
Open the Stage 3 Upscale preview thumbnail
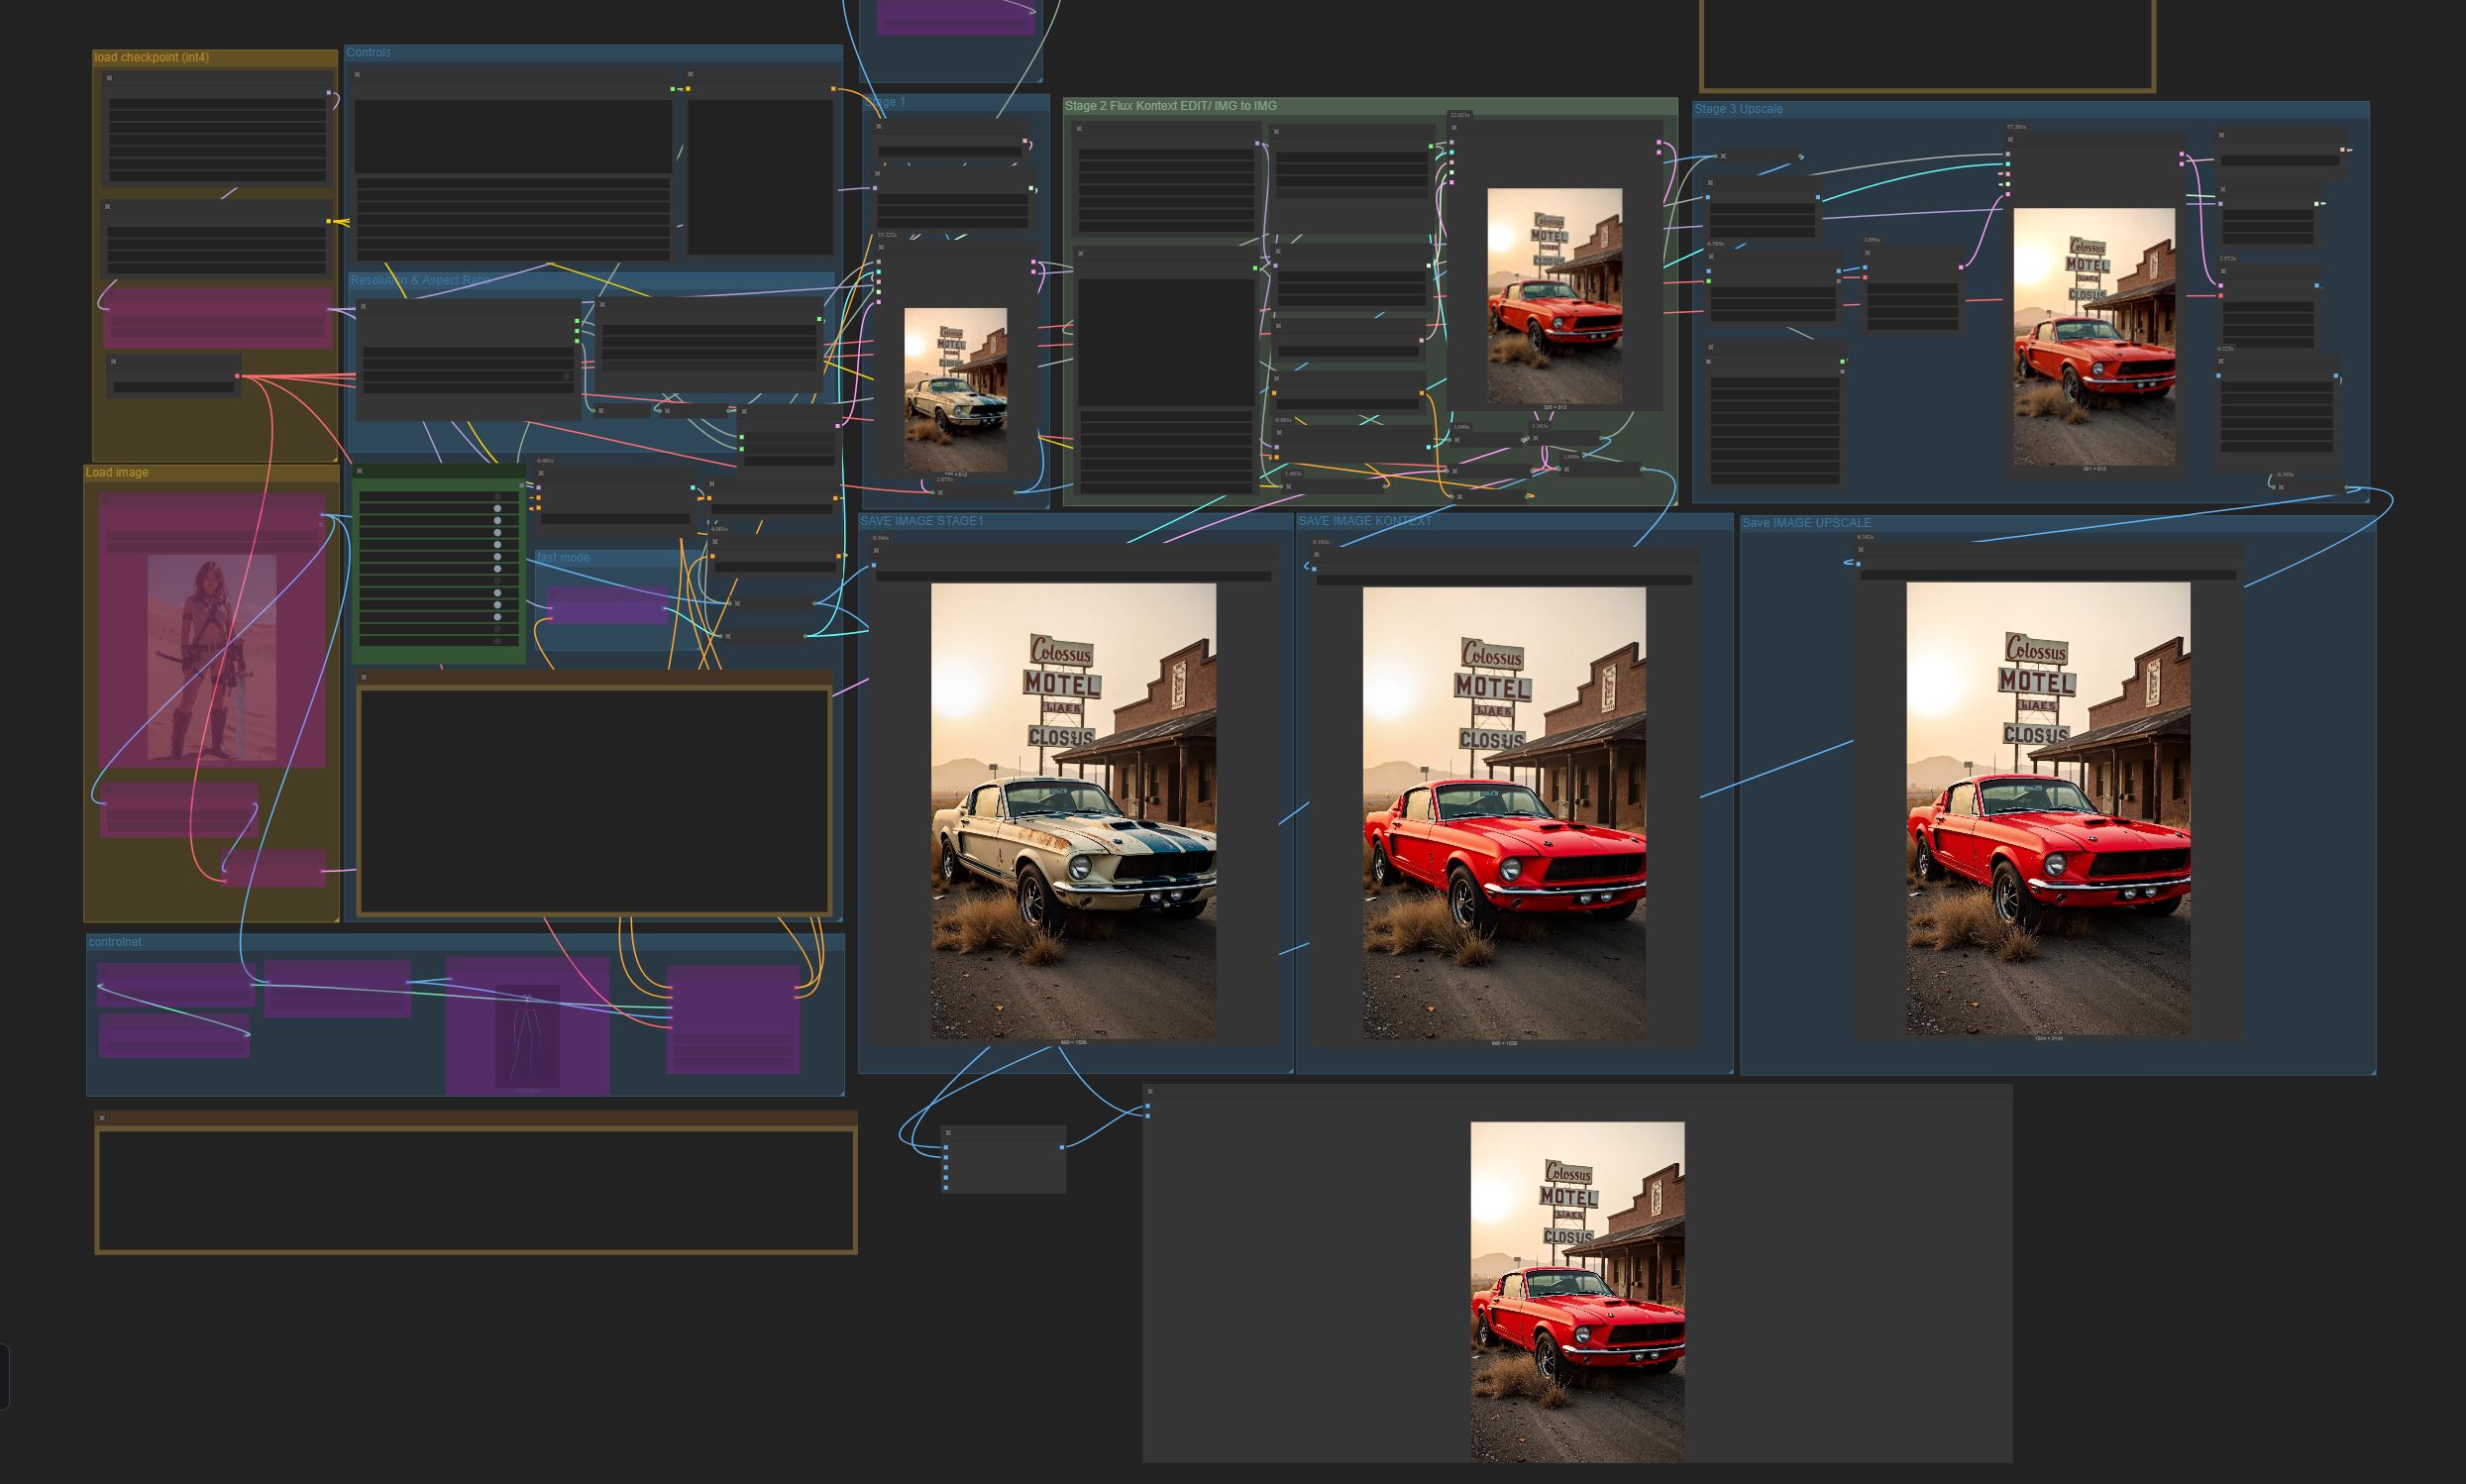[2094, 337]
